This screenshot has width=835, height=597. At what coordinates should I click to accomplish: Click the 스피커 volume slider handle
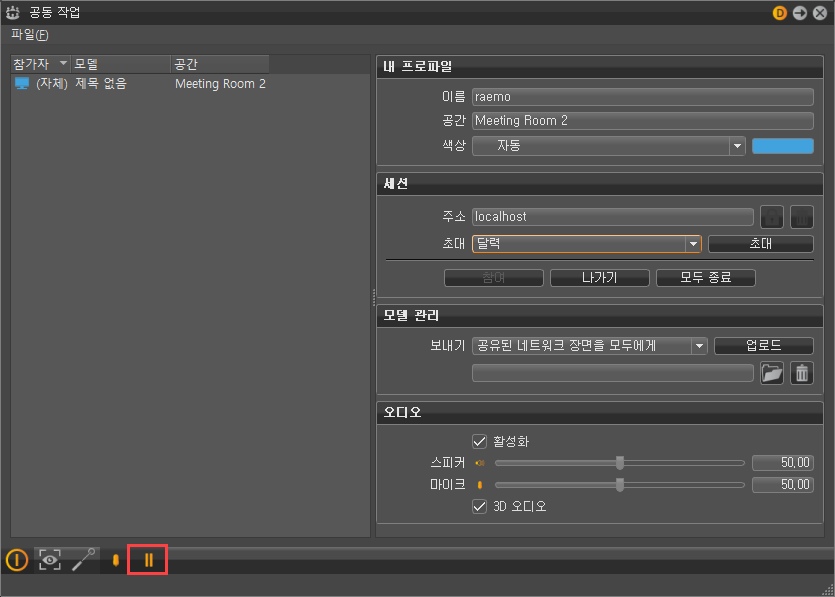tap(620, 463)
